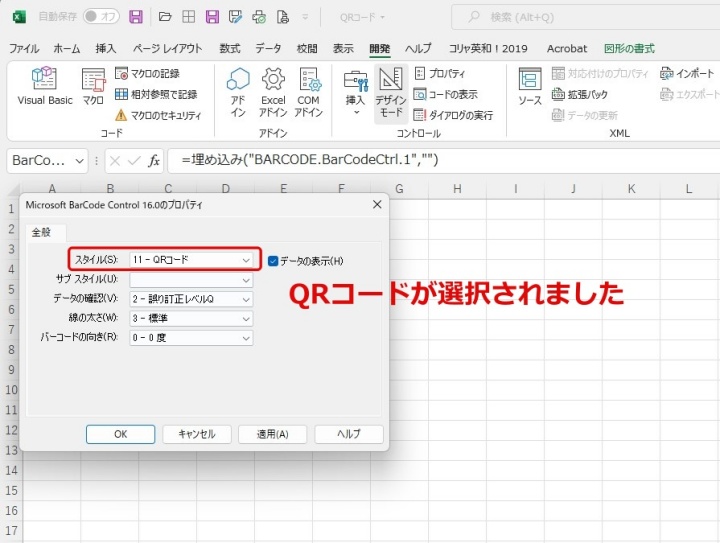720x543 pixels.
Task: Switch to the 図形の書式 tab
Action: click(629, 48)
